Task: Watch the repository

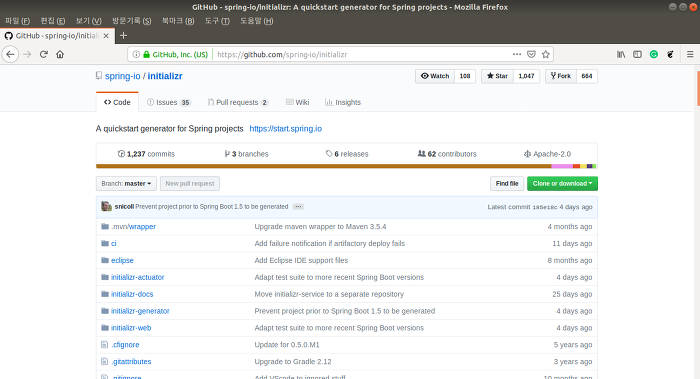Action: tap(435, 76)
